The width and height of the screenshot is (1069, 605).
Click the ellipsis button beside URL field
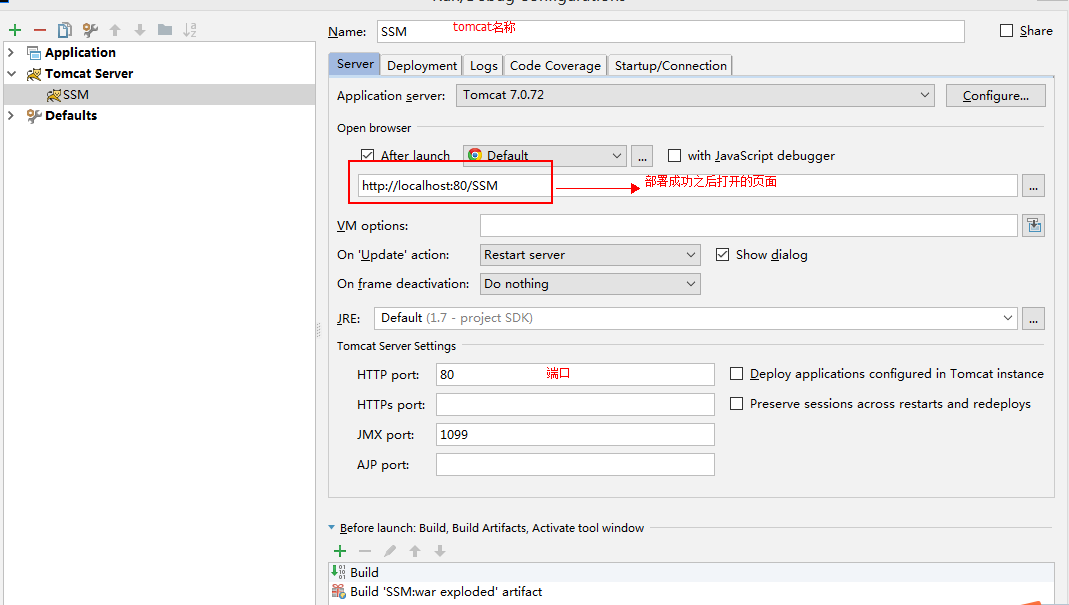[x=1034, y=186]
